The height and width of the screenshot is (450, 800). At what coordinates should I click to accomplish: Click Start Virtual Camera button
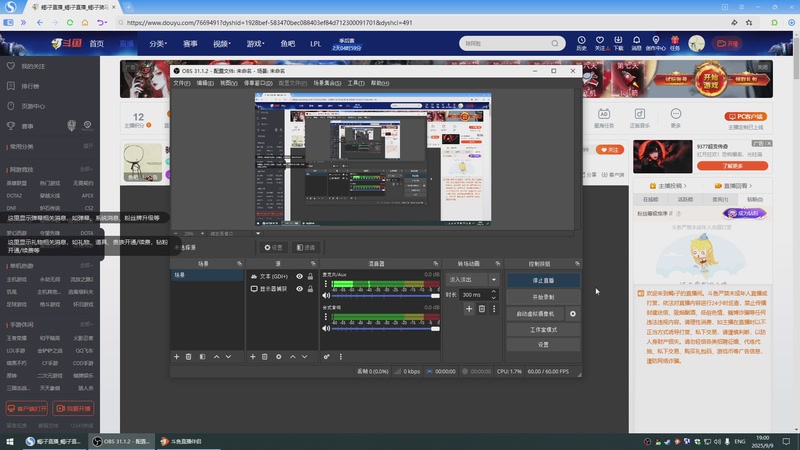click(x=535, y=314)
